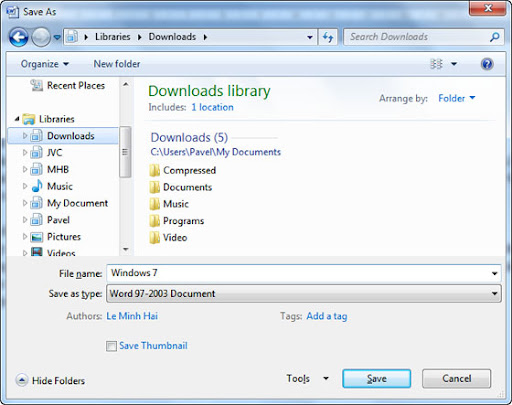The height and width of the screenshot is (405, 512).
Task: Edit the author Le Minh Hai
Action: [x=132, y=316]
